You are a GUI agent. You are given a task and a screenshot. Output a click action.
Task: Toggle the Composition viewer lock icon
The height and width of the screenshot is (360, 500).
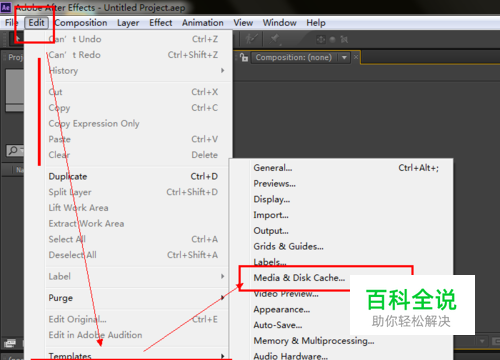click(244, 57)
